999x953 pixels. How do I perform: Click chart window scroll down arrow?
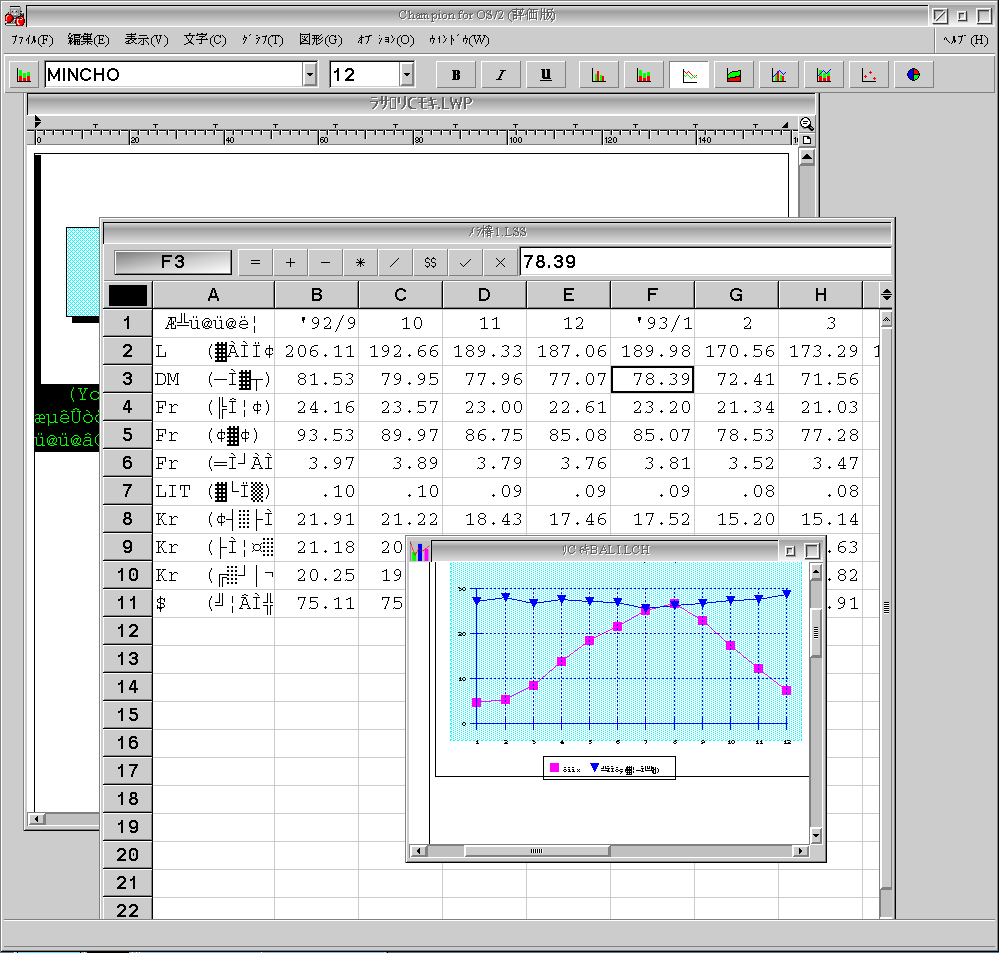click(816, 835)
